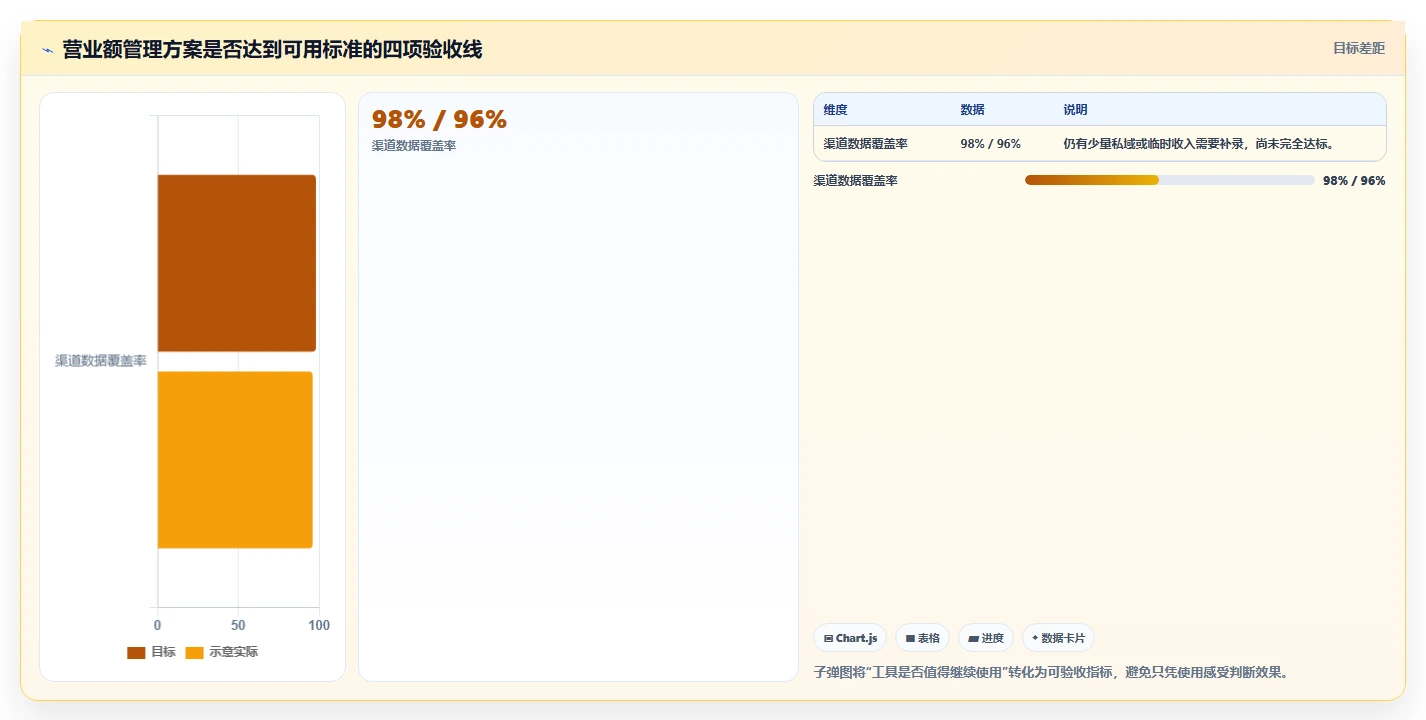Click the 渠道数据覆盖率 chart axis label
The width and height of the screenshot is (1426, 720).
[x=100, y=361]
